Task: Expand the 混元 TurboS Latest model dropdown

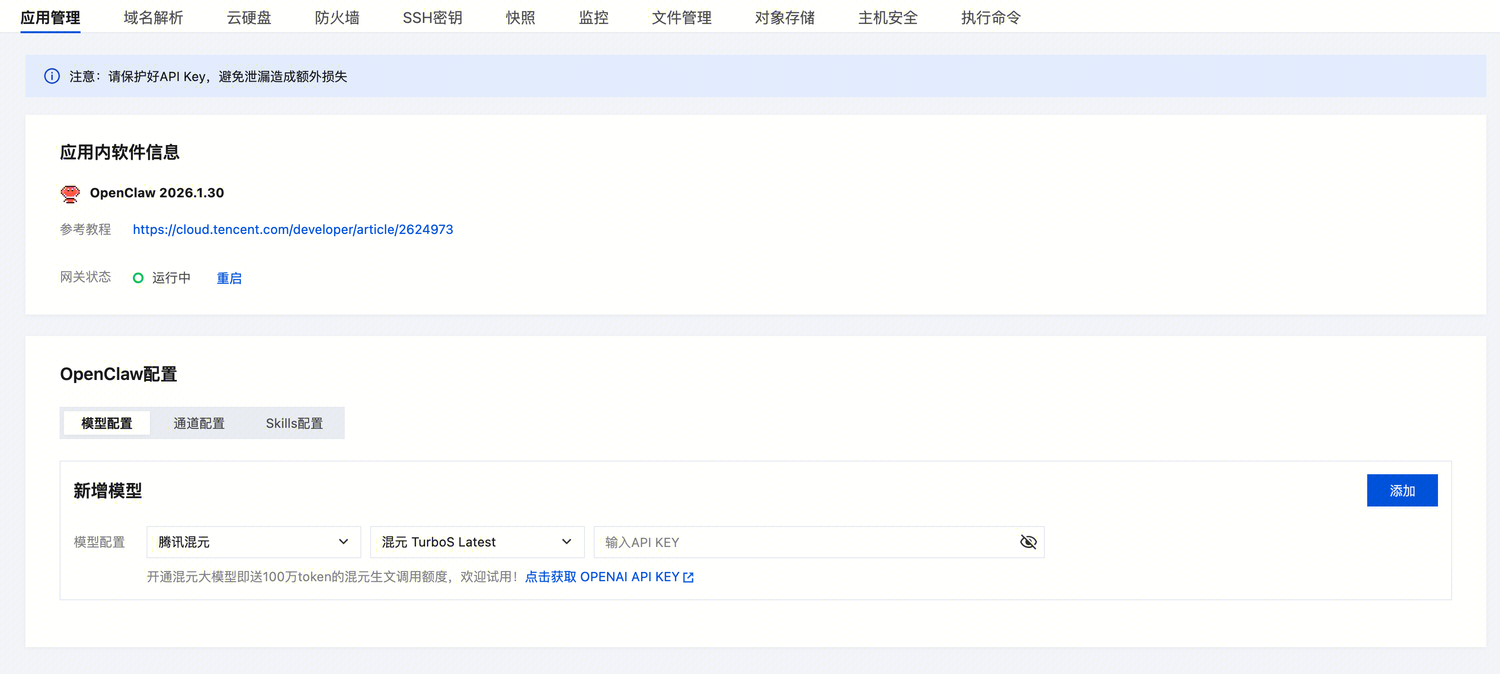Action: coord(477,542)
